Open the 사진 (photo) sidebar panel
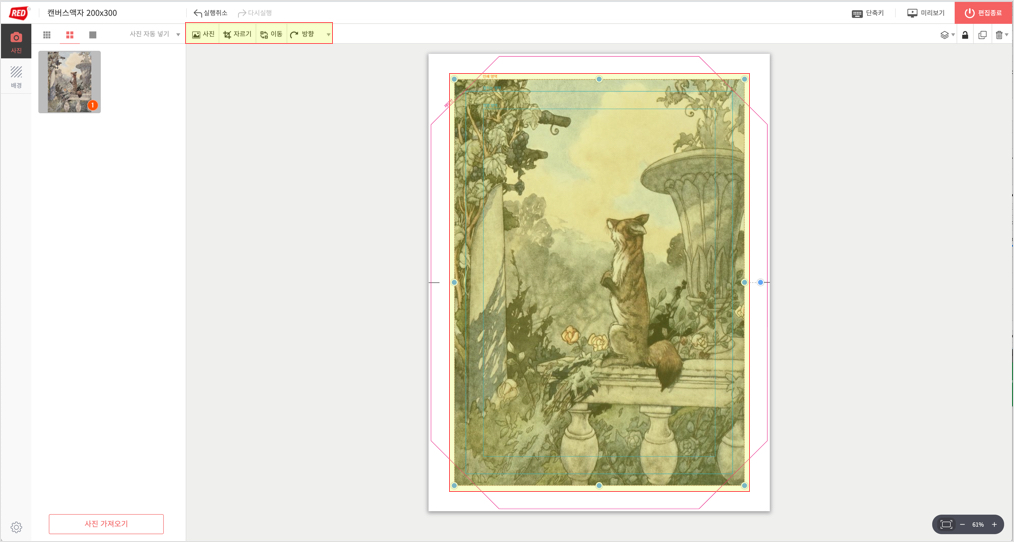 [x=16, y=41]
